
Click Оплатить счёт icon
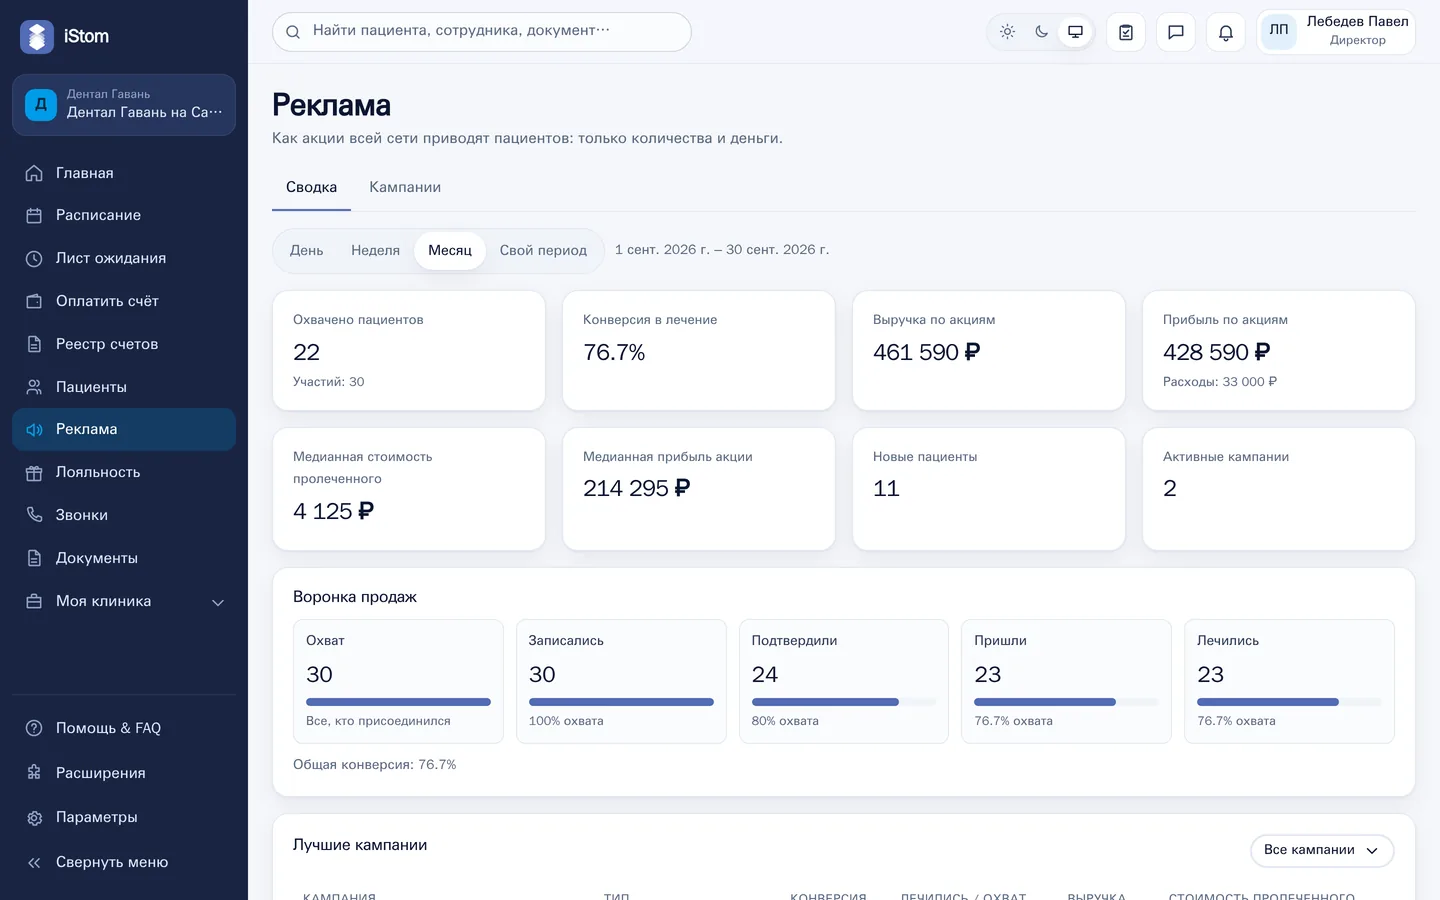[x=34, y=301]
